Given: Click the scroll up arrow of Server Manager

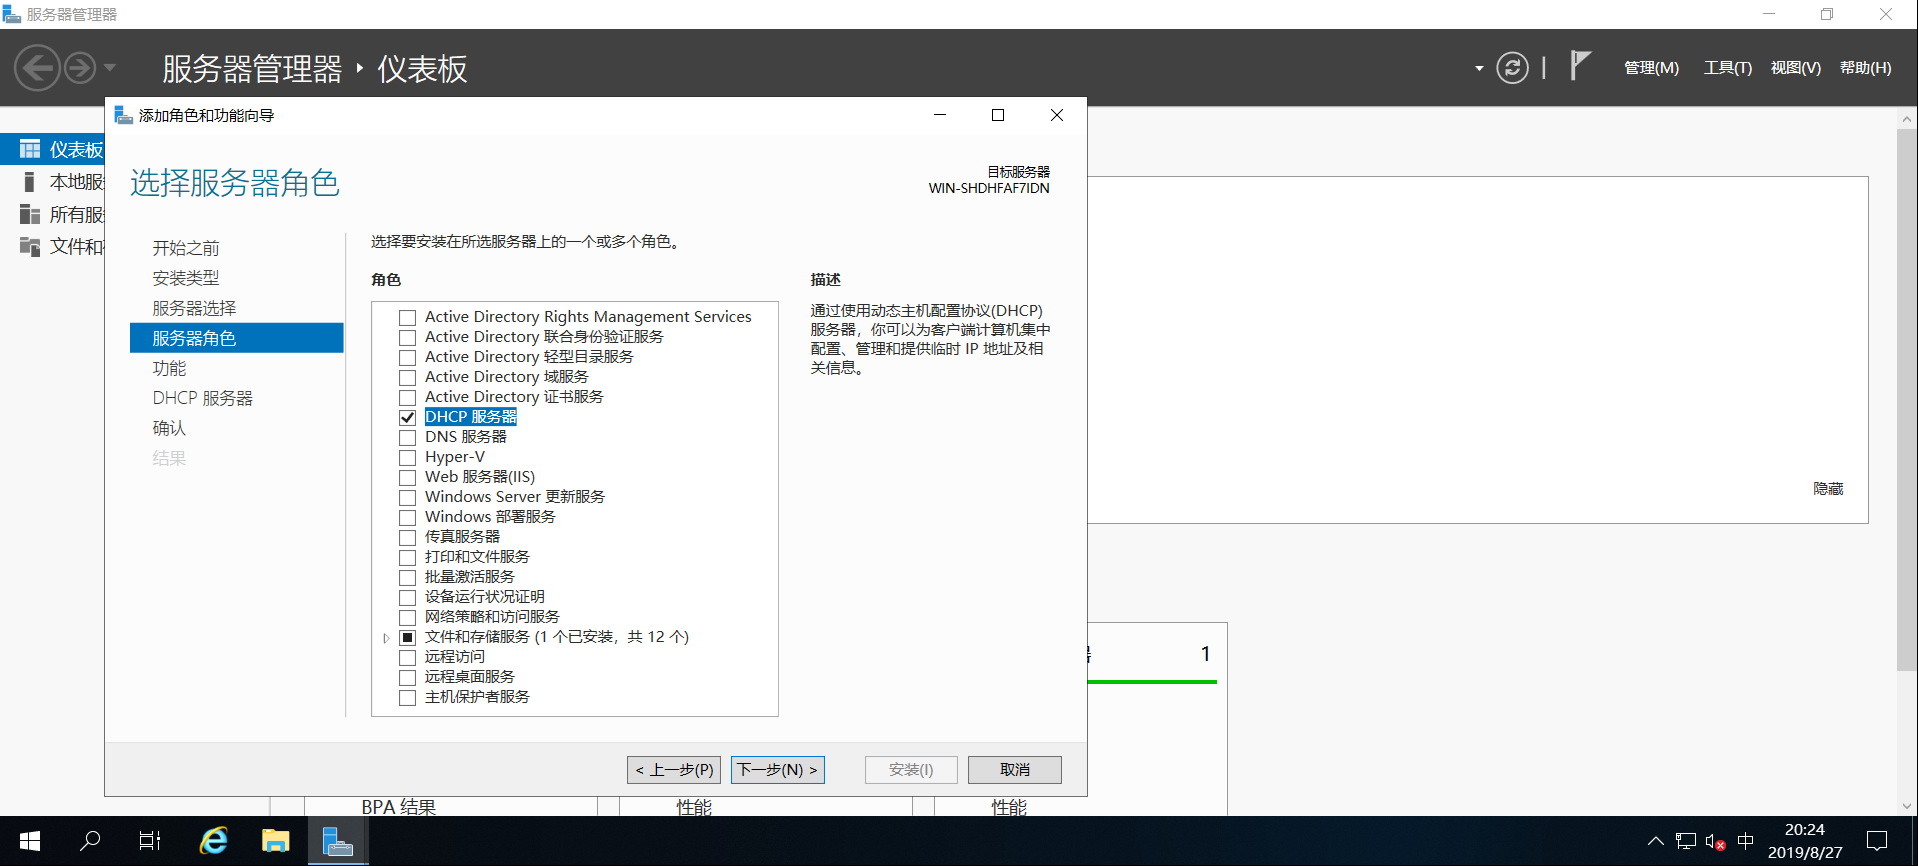Looking at the screenshot, I should click(x=1906, y=119).
